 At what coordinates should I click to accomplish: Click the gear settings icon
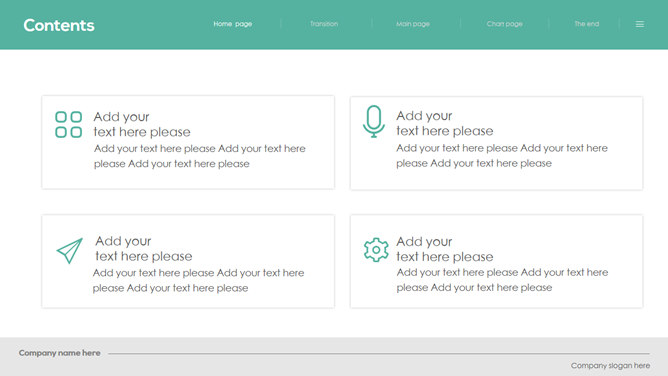(376, 250)
